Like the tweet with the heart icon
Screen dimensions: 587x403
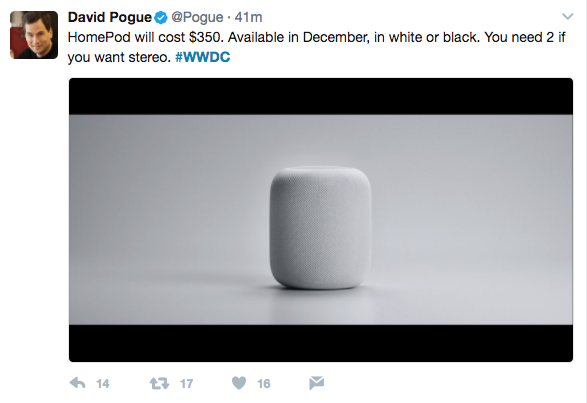(x=239, y=383)
